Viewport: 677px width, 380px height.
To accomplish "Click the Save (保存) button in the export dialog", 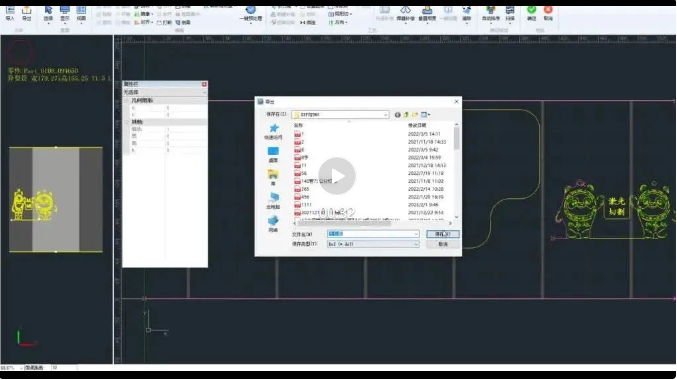I will [443, 234].
